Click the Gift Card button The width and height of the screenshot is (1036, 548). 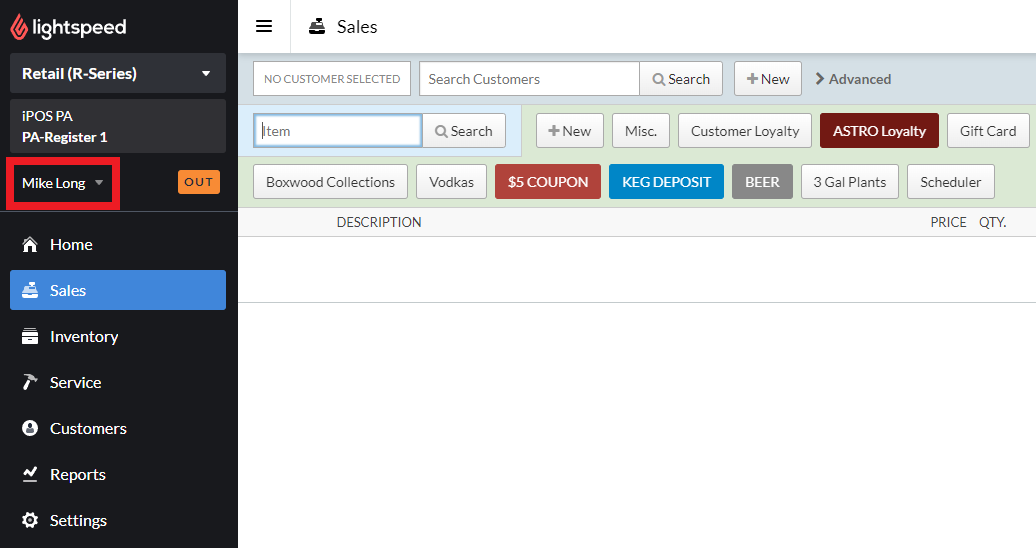click(987, 131)
